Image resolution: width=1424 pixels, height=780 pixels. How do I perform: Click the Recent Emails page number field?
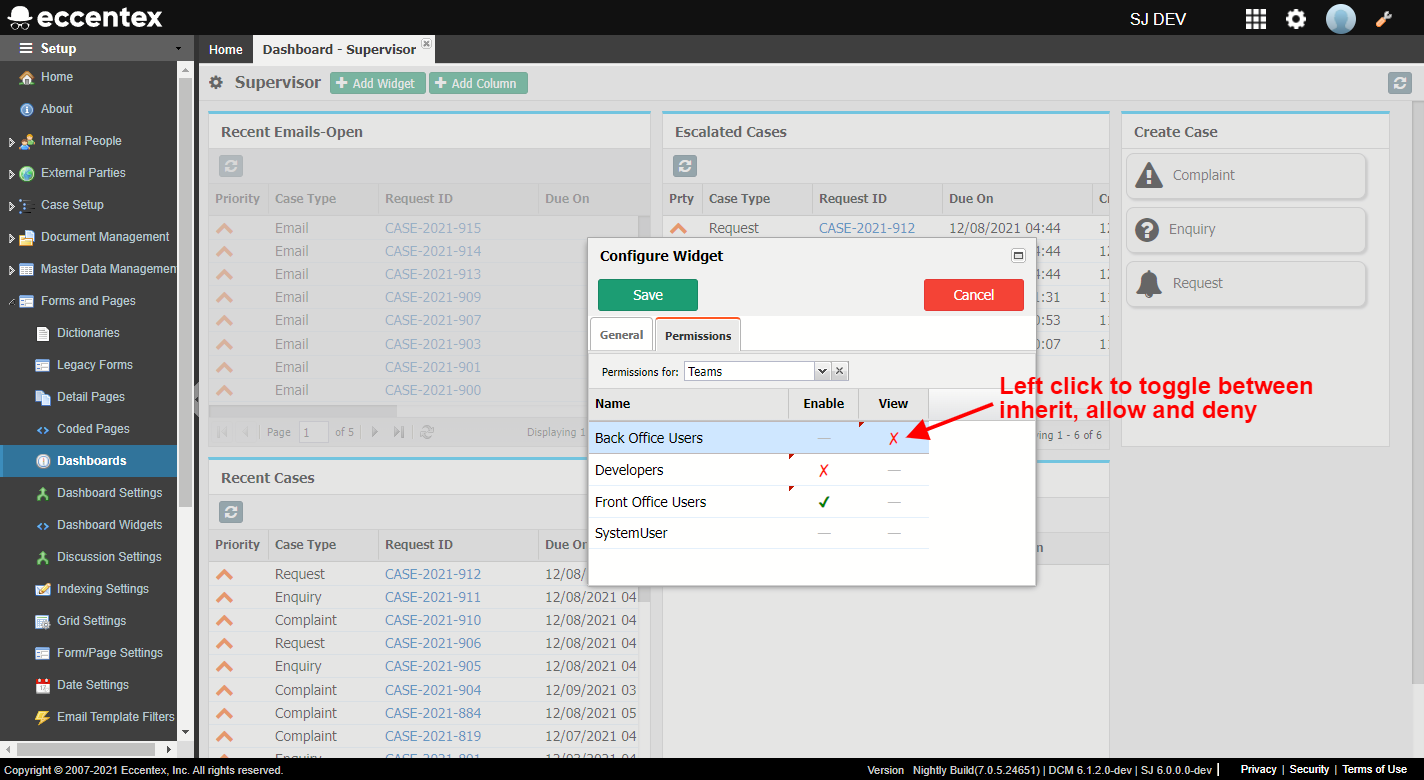[x=314, y=432]
